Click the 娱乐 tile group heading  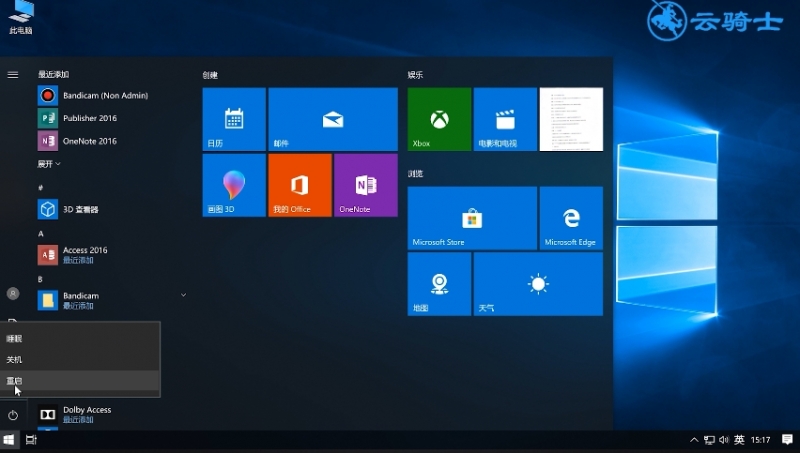pos(415,75)
